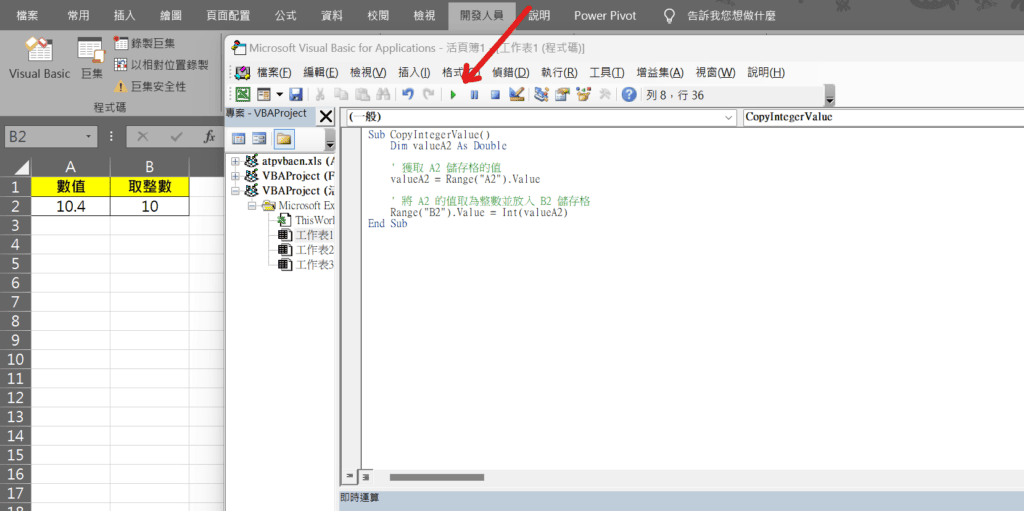This screenshot has height=511, width=1024.
Task: Switch to Excel view icon in VBA toolbar
Action: coord(242,95)
